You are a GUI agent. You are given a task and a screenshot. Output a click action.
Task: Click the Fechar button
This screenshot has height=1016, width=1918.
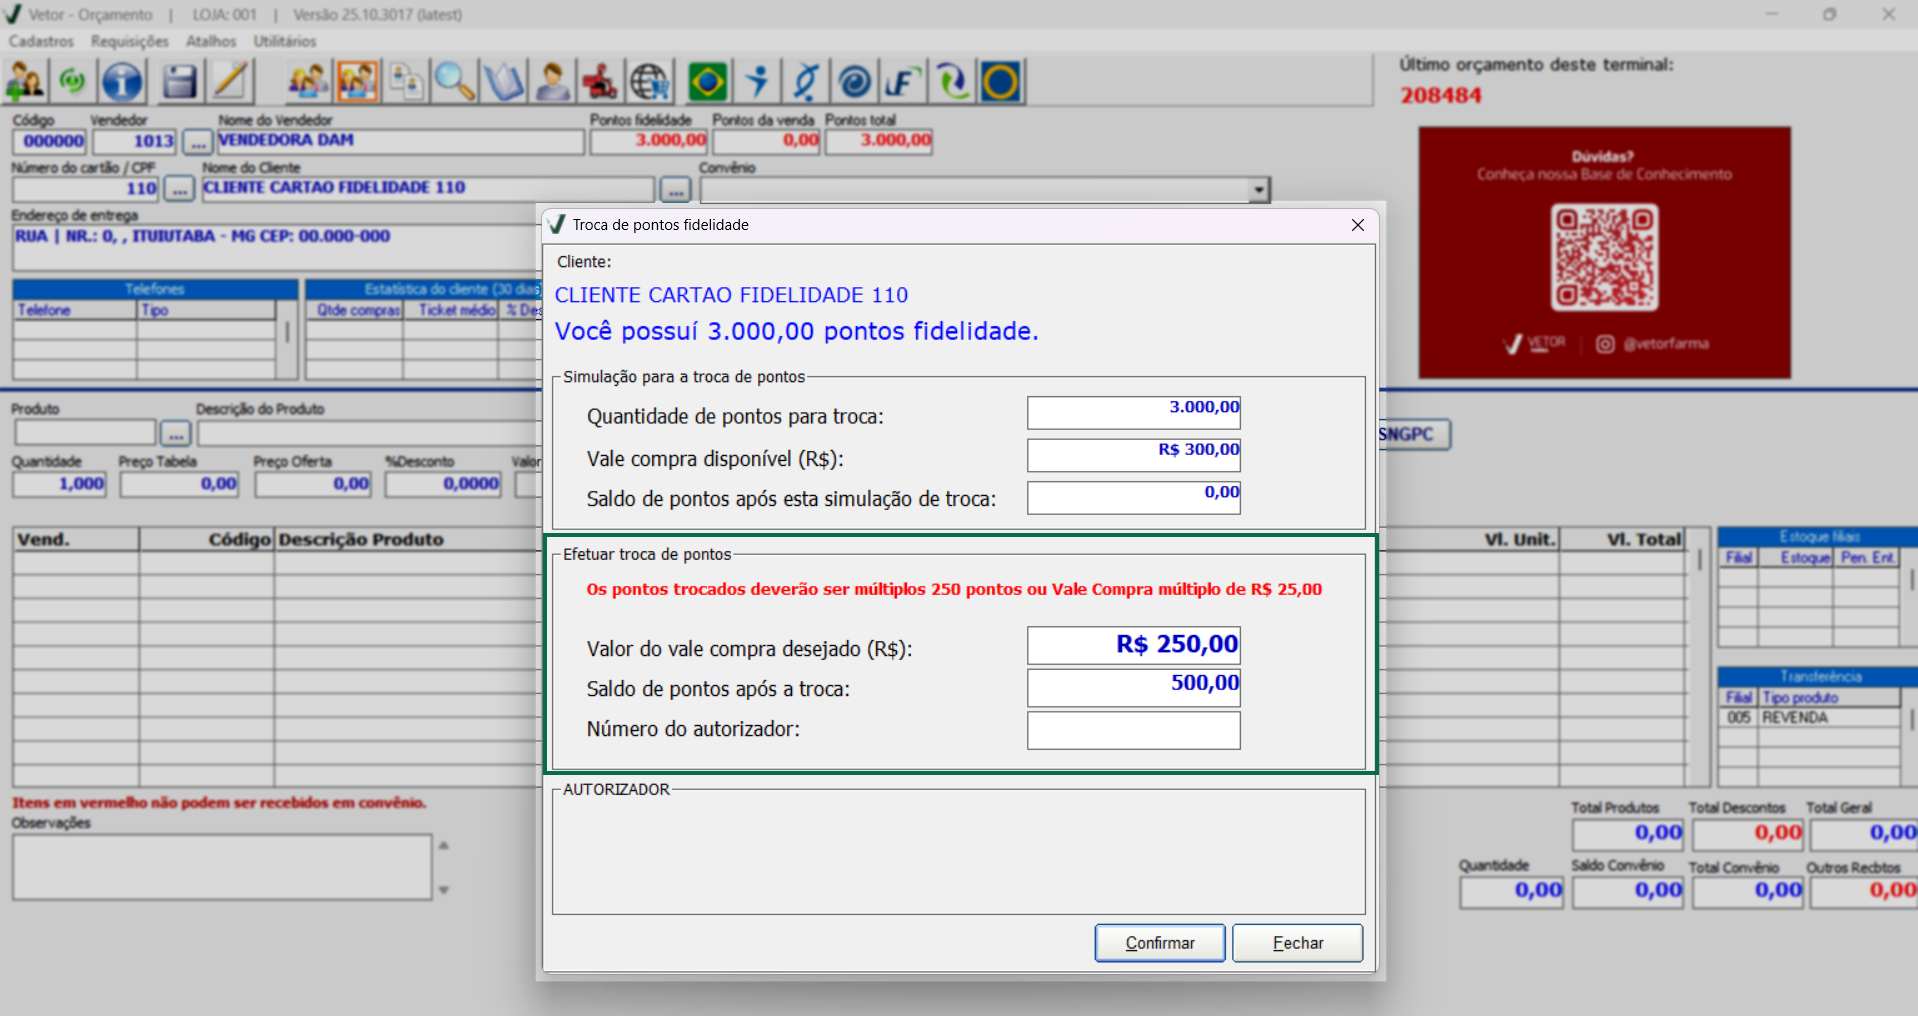(x=1298, y=943)
